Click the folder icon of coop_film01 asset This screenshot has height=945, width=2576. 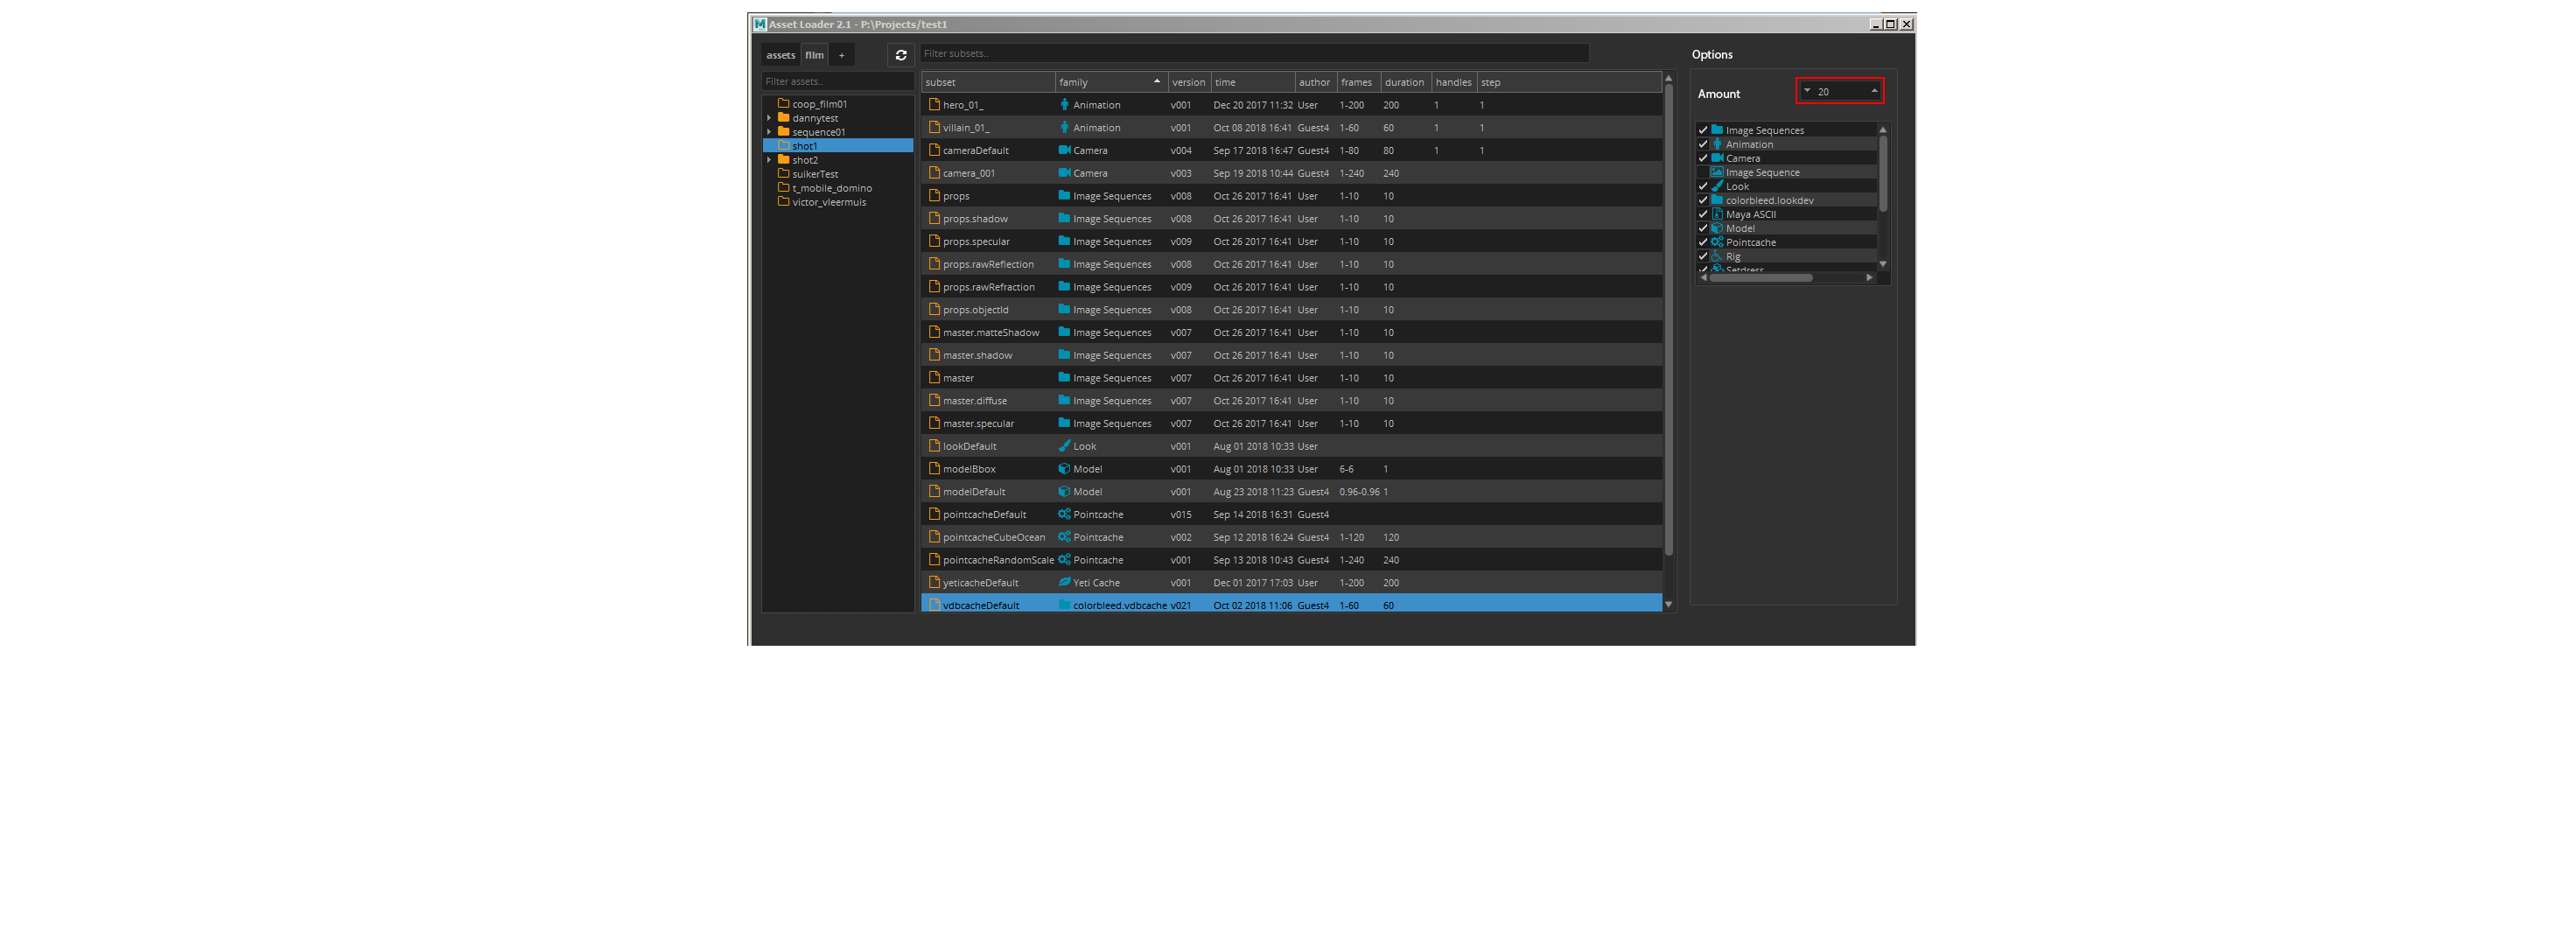point(784,103)
